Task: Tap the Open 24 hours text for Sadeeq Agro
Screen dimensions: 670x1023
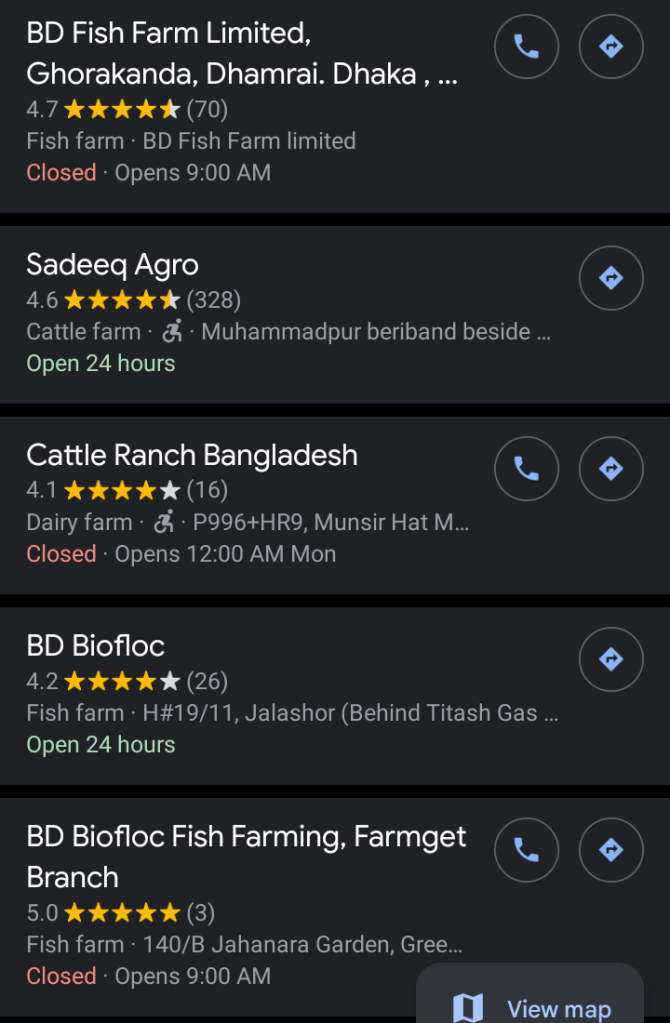Action: tap(101, 363)
